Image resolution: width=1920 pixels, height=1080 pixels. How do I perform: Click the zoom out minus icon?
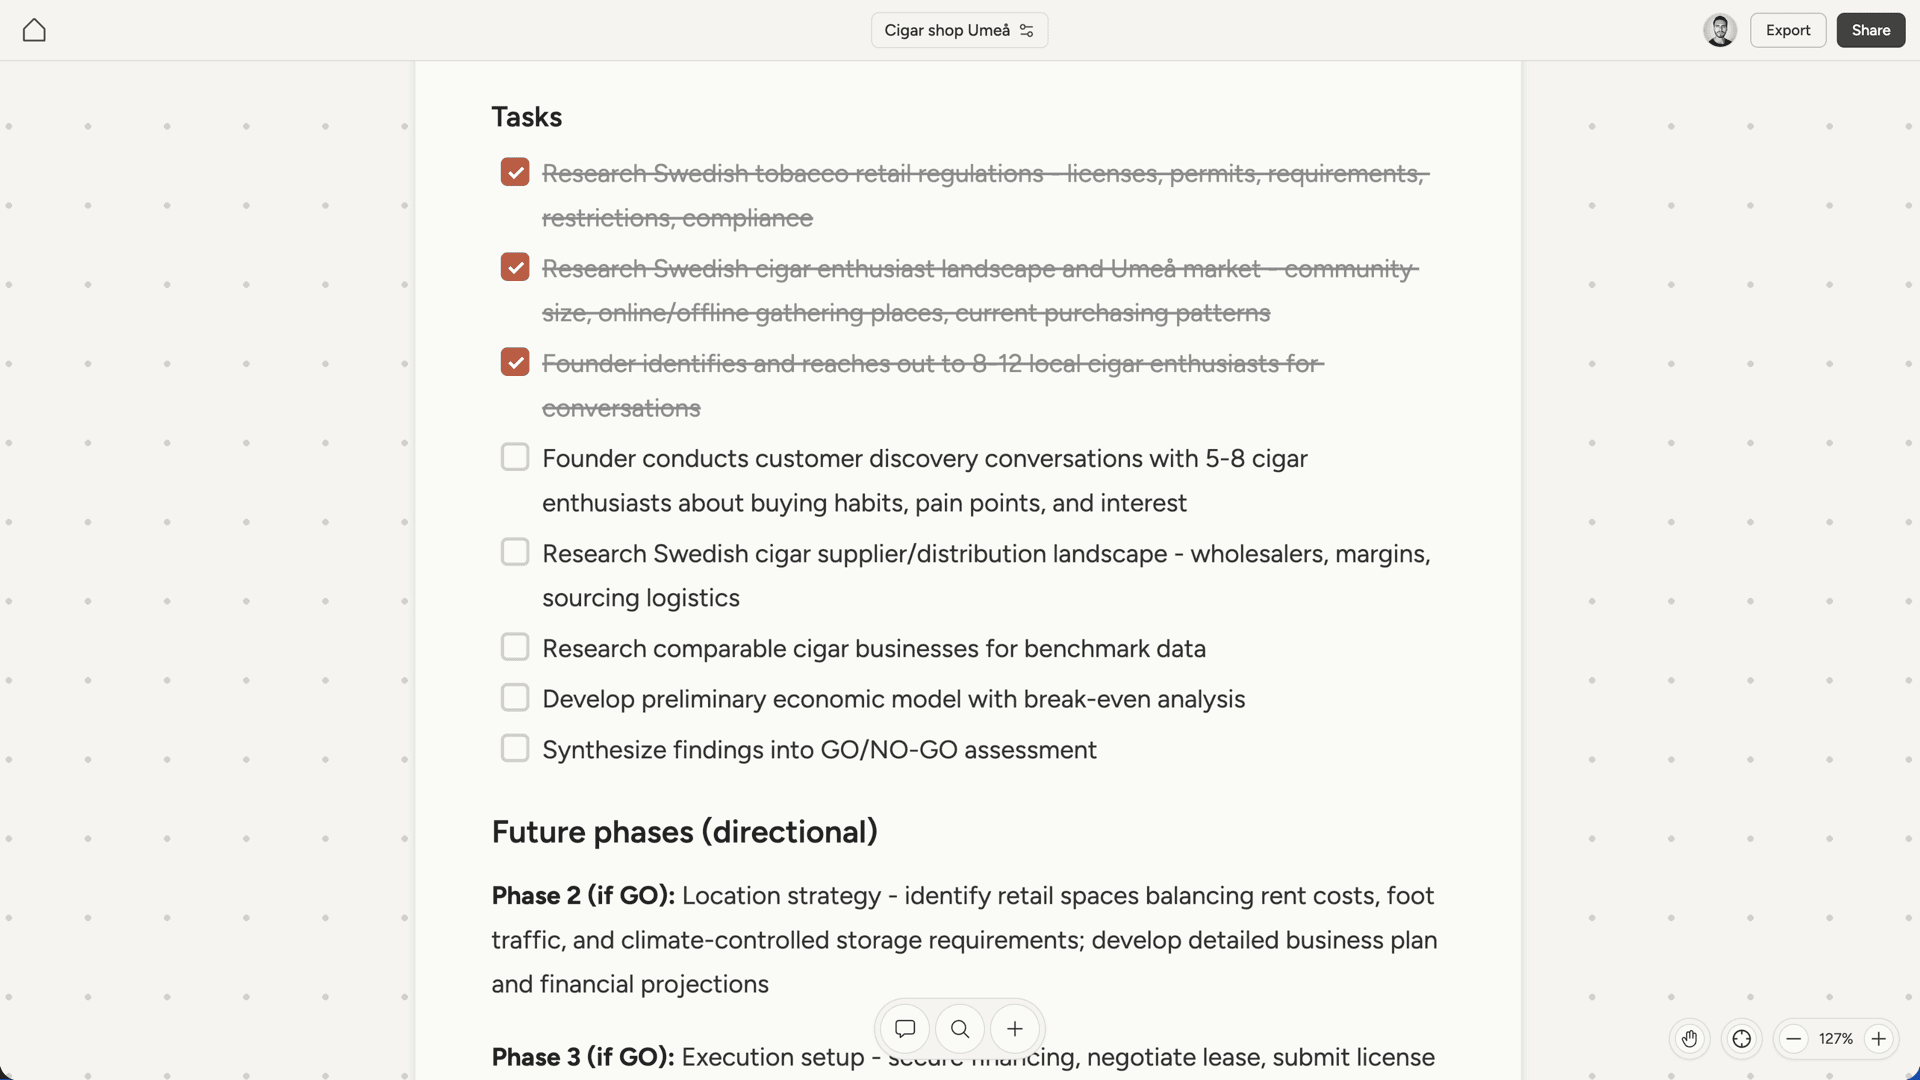point(1794,1039)
